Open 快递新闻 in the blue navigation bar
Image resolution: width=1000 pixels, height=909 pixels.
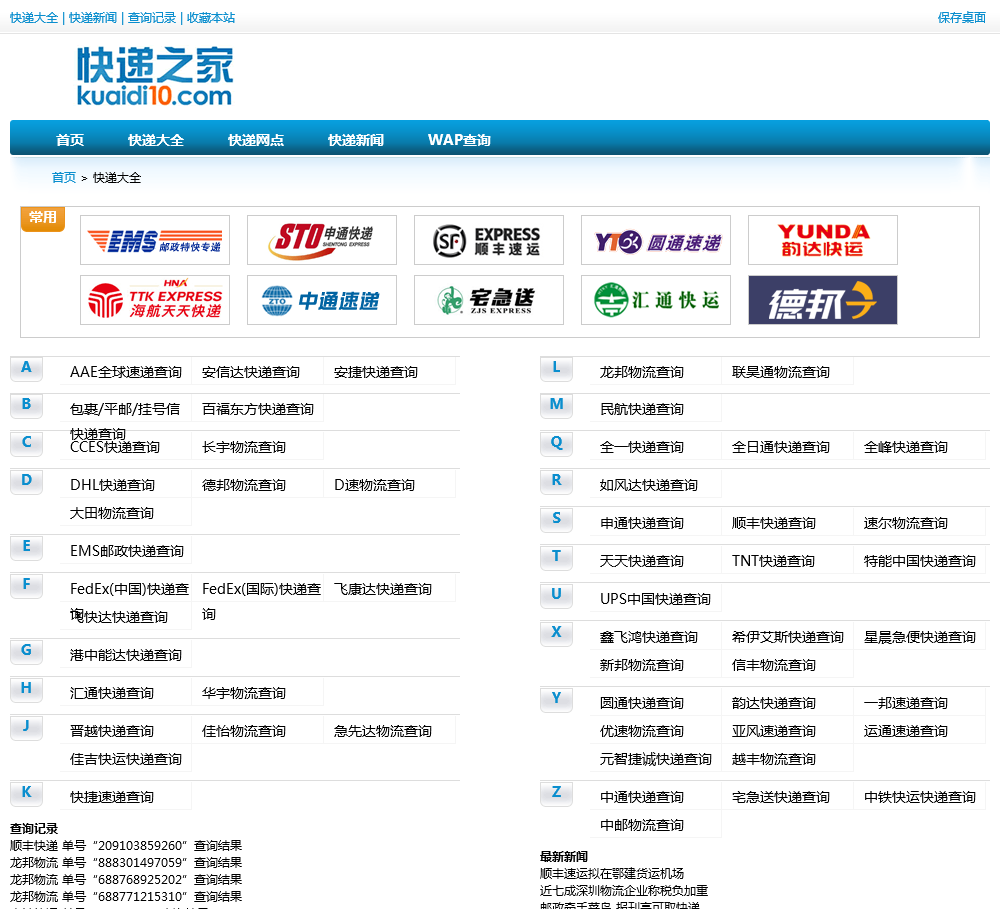tap(356, 140)
